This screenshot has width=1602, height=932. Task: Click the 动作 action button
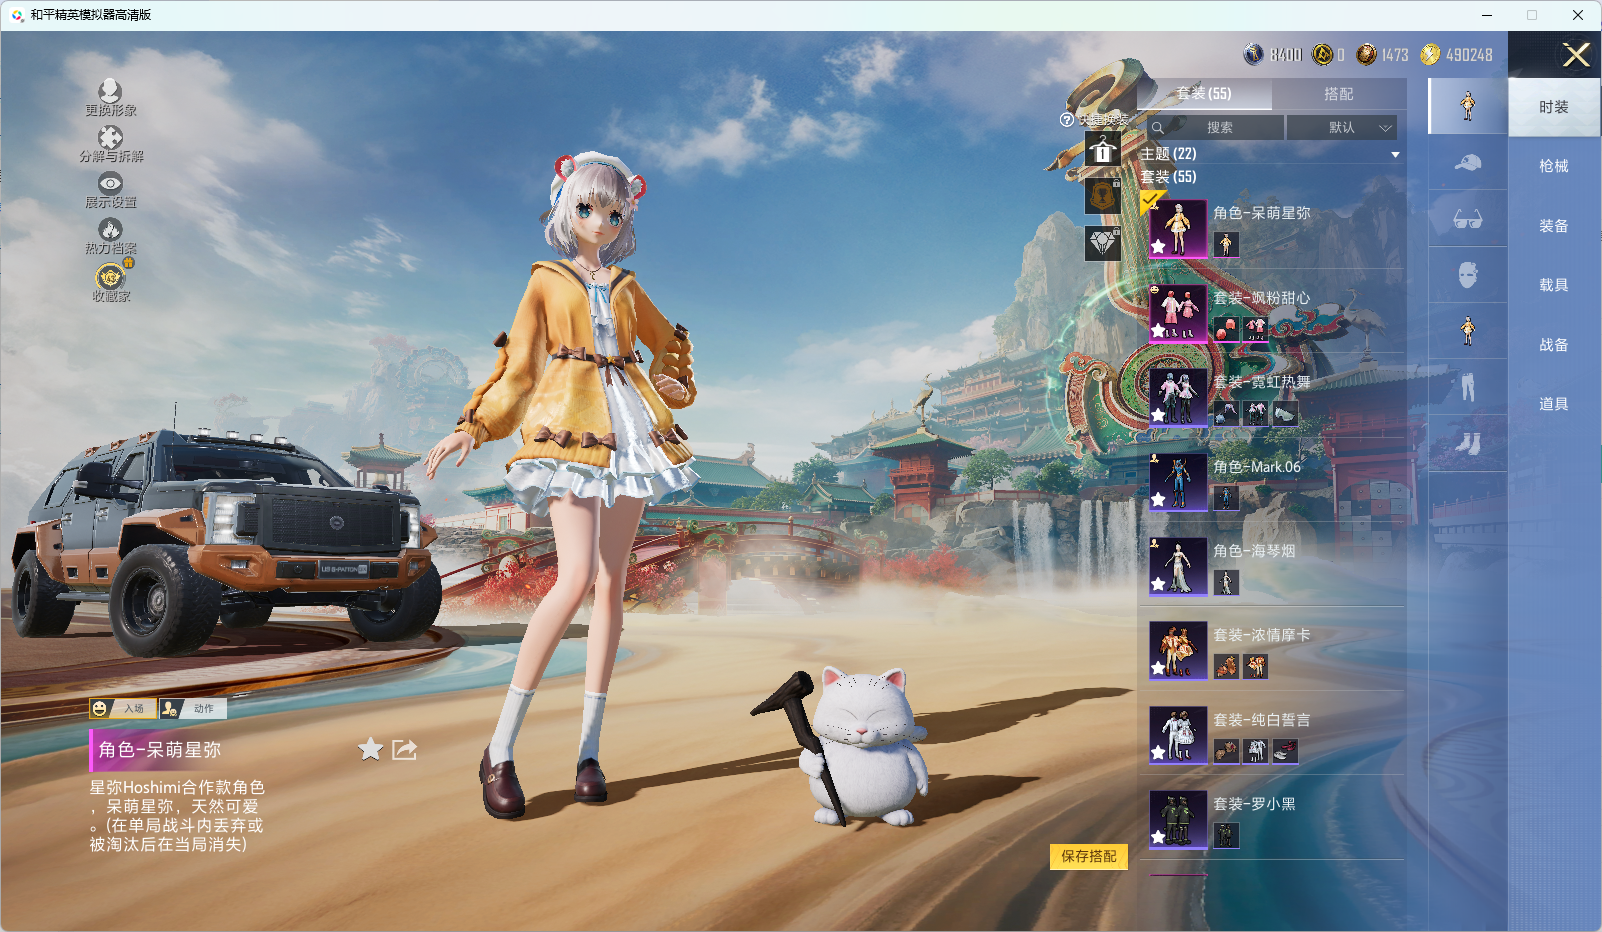point(194,709)
